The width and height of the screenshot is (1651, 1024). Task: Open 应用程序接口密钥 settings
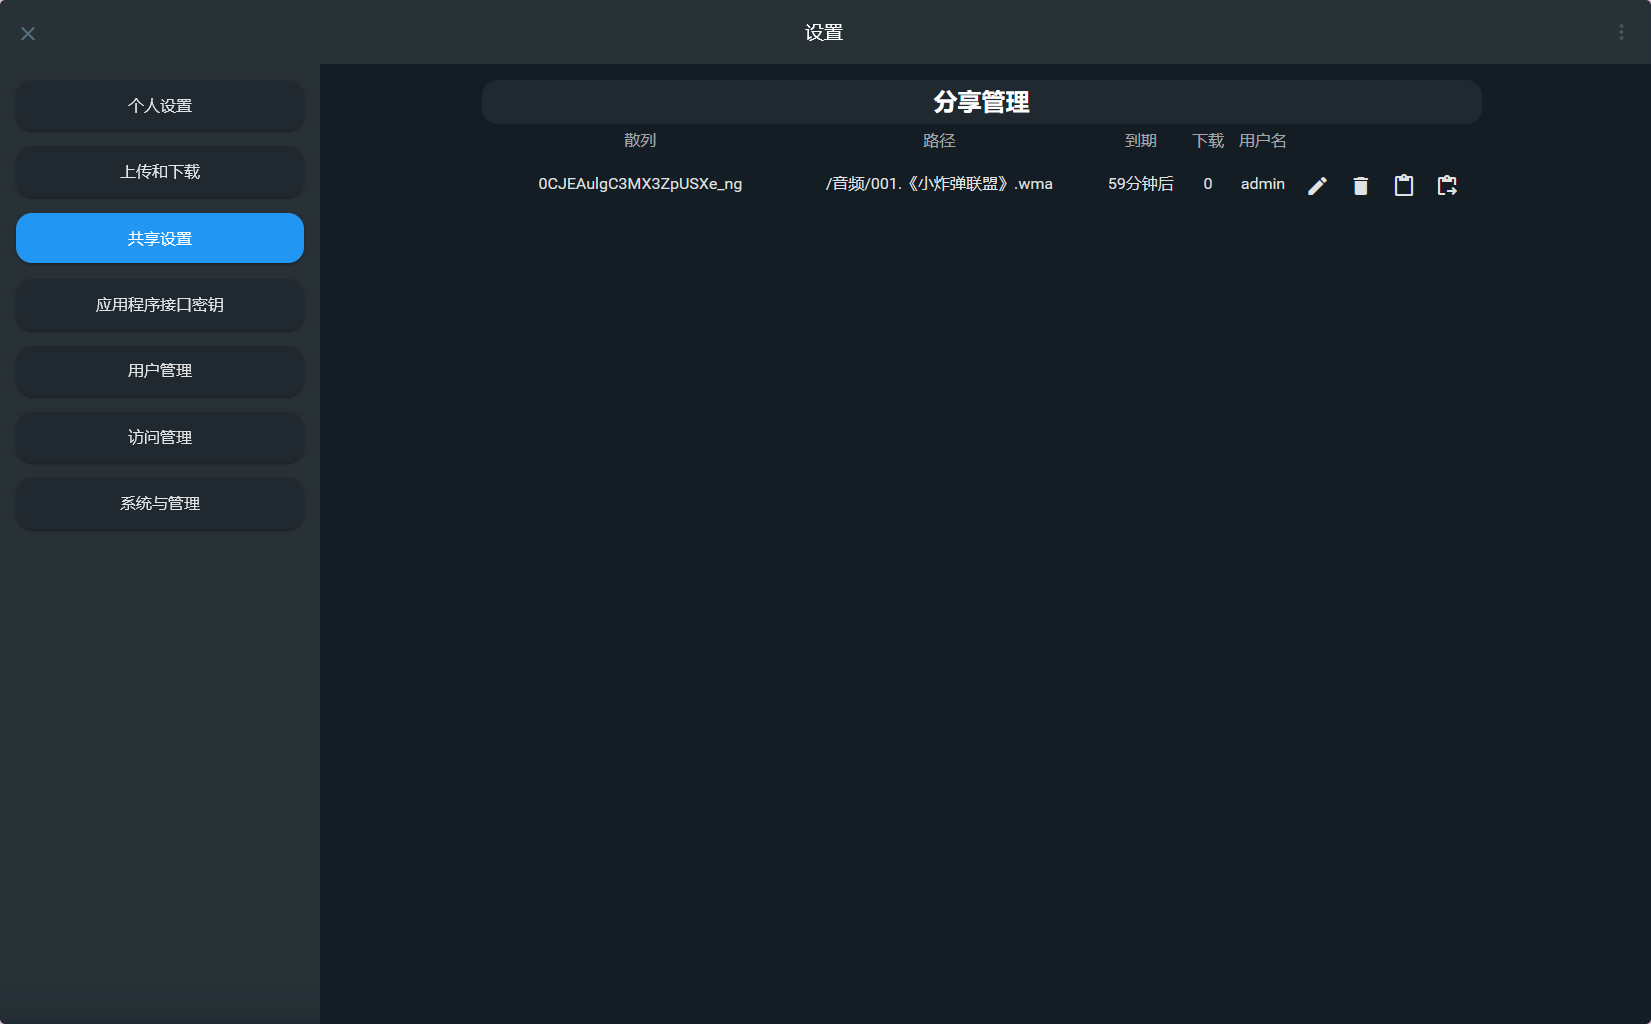coord(159,305)
